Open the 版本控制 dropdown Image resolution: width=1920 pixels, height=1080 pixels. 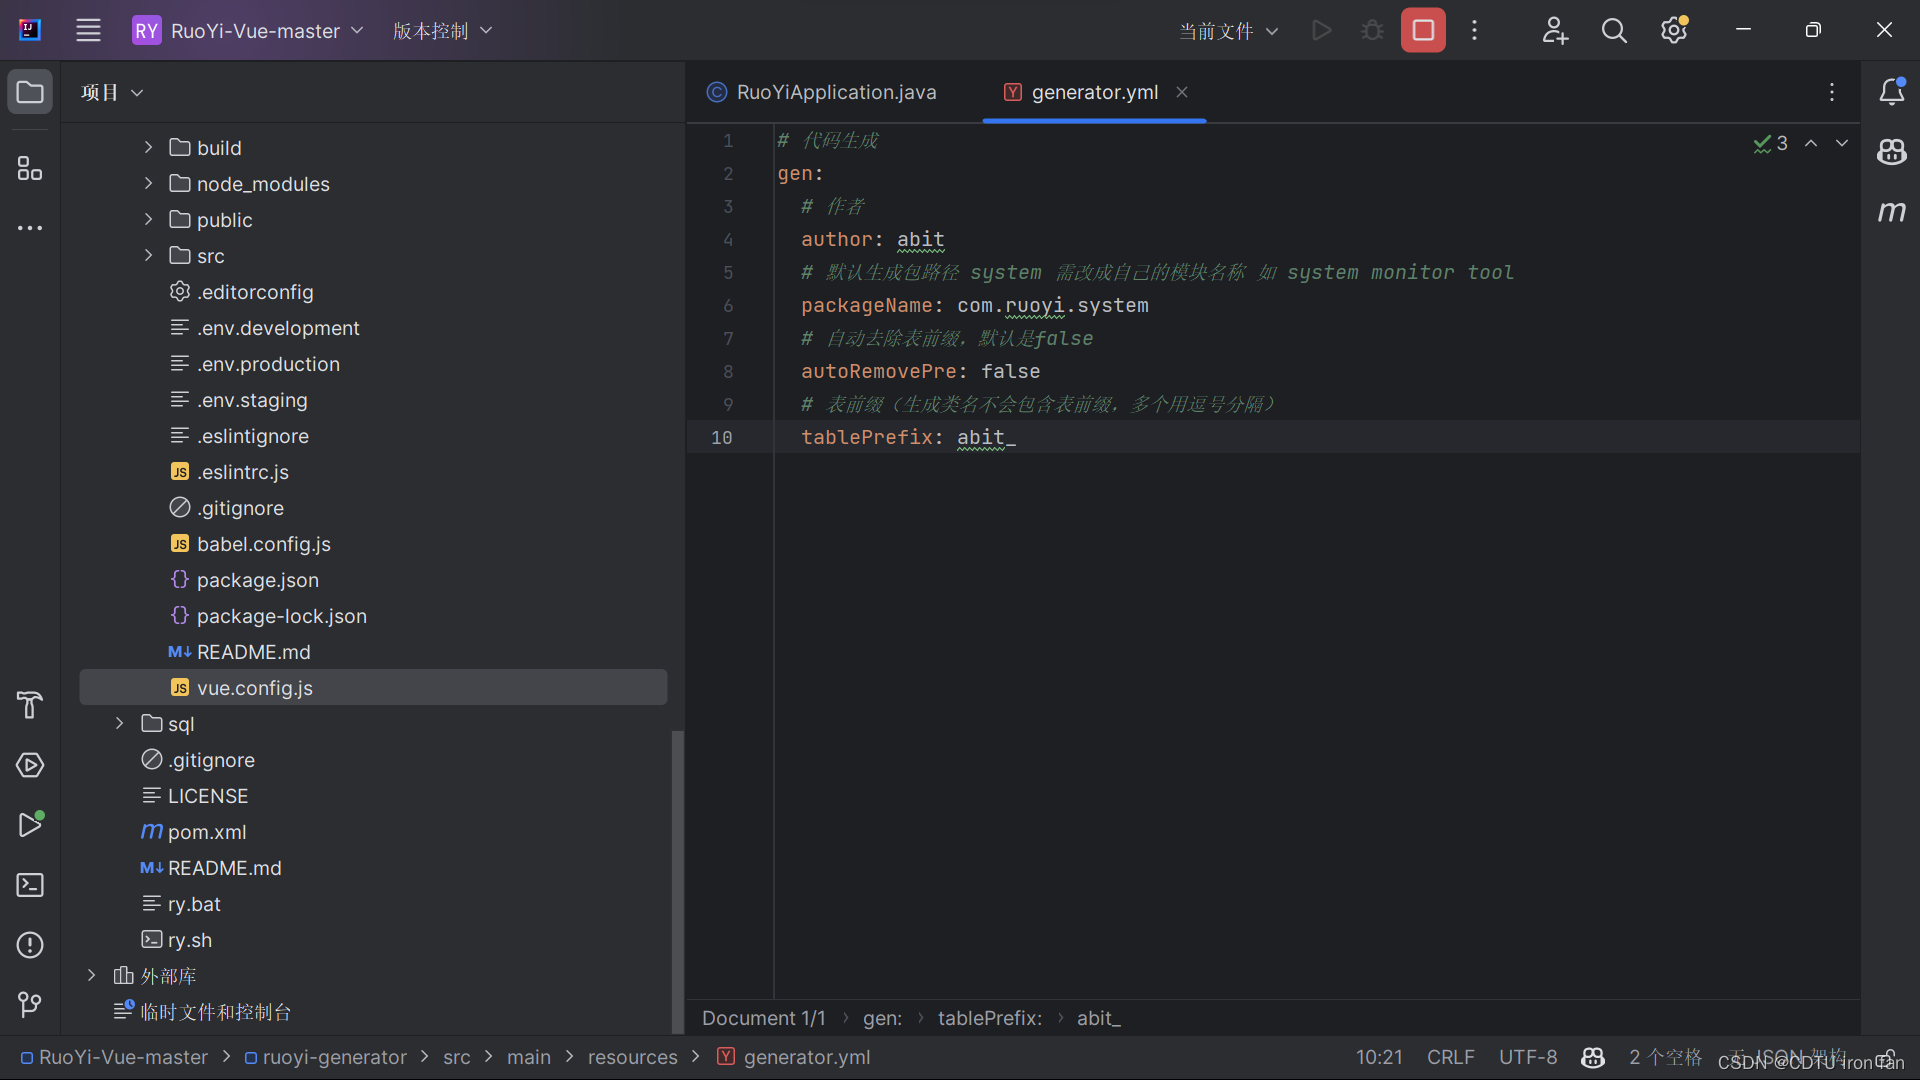[442, 30]
